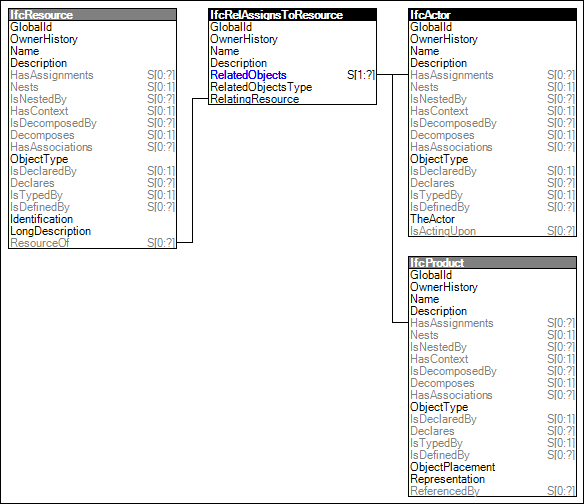
Task: Click RelatedObjectsType in IfcRelAssignsToResource
Action: (261, 87)
